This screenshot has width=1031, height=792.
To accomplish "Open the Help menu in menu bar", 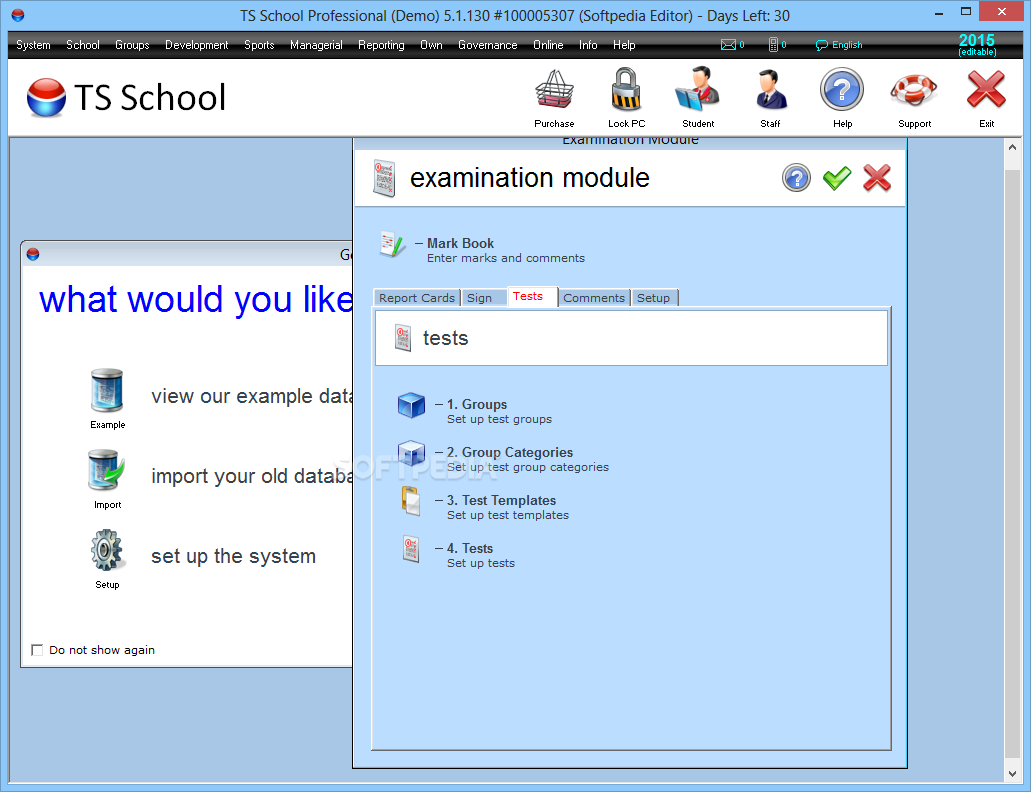I will pos(624,45).
